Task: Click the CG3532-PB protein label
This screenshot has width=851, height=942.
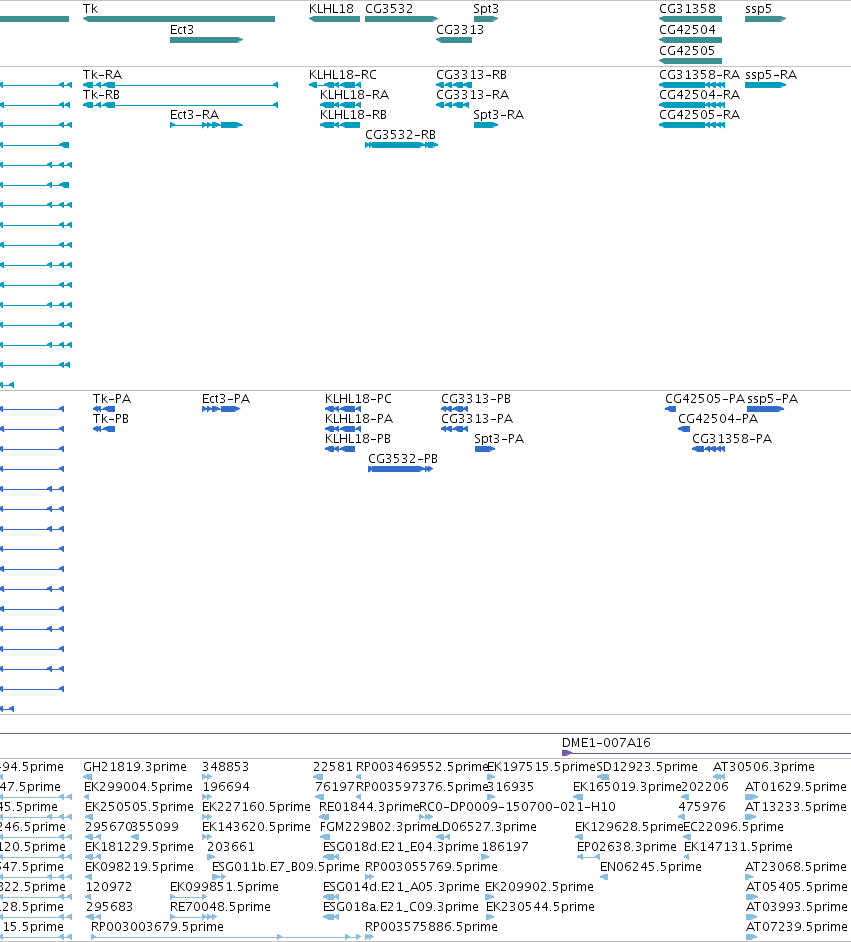Action: [x=403, y=459]
